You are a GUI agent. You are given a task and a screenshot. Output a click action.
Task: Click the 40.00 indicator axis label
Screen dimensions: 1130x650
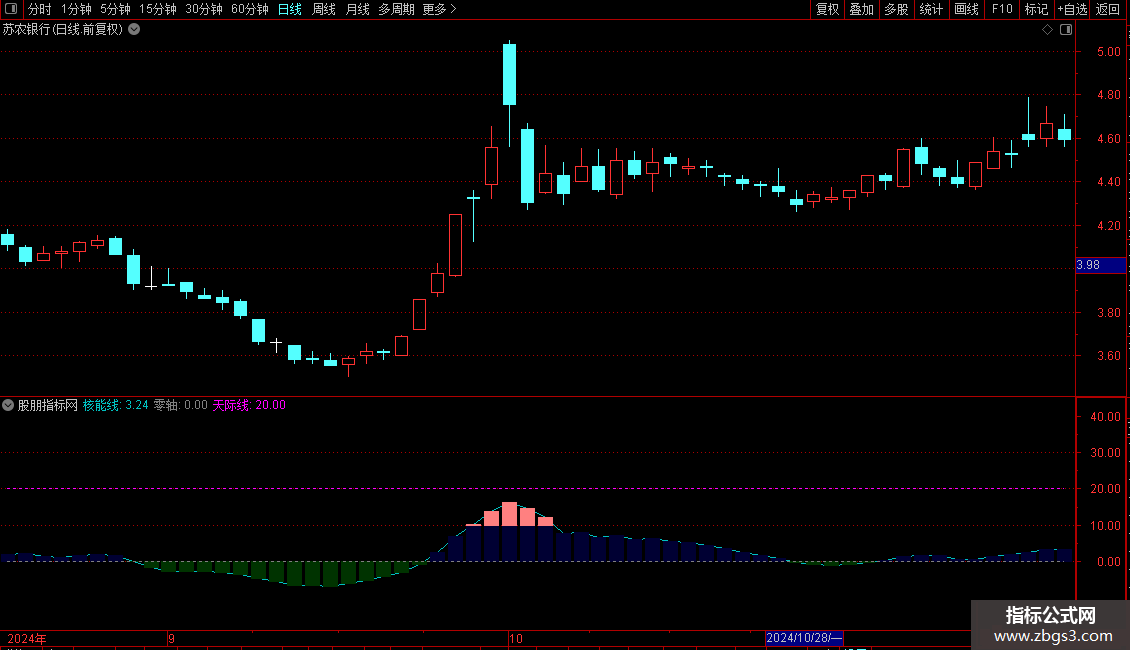1105,417
